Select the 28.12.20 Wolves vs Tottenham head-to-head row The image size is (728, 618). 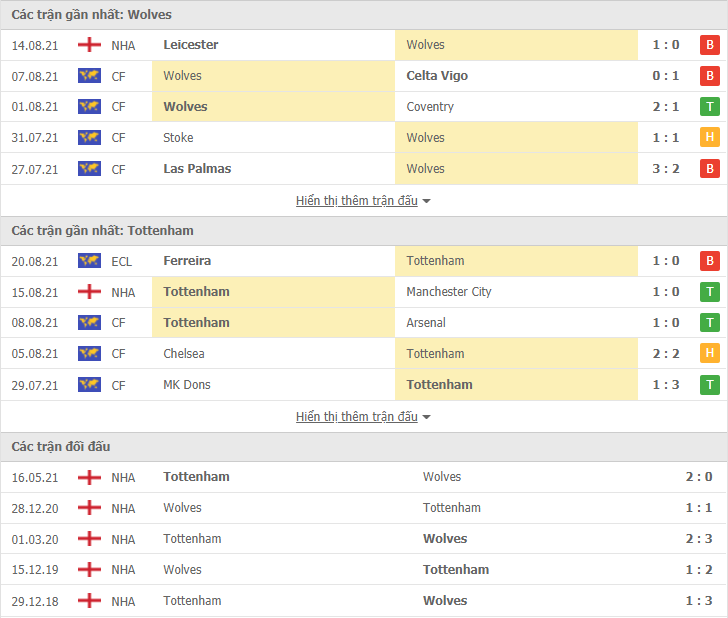(x=364, y=508)
